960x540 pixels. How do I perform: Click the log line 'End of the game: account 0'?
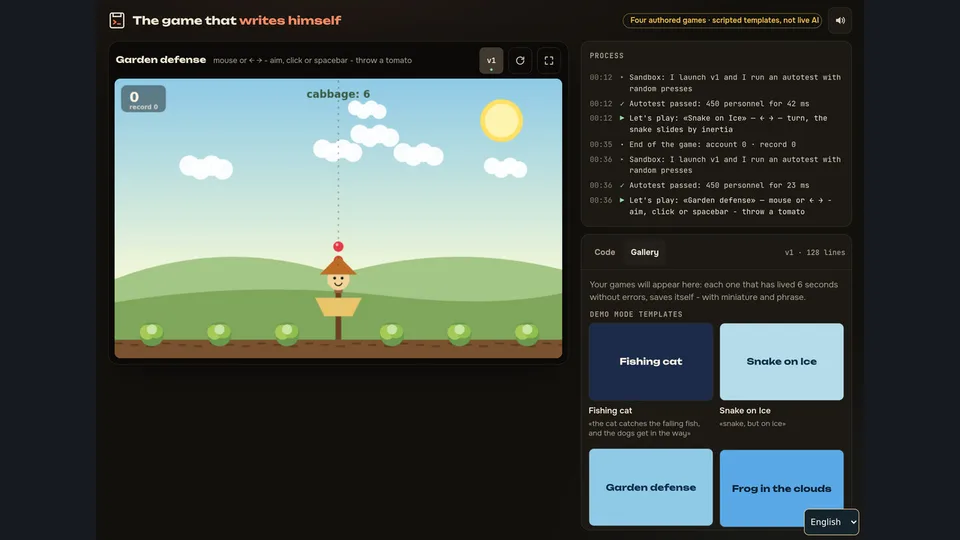[713, 144]
